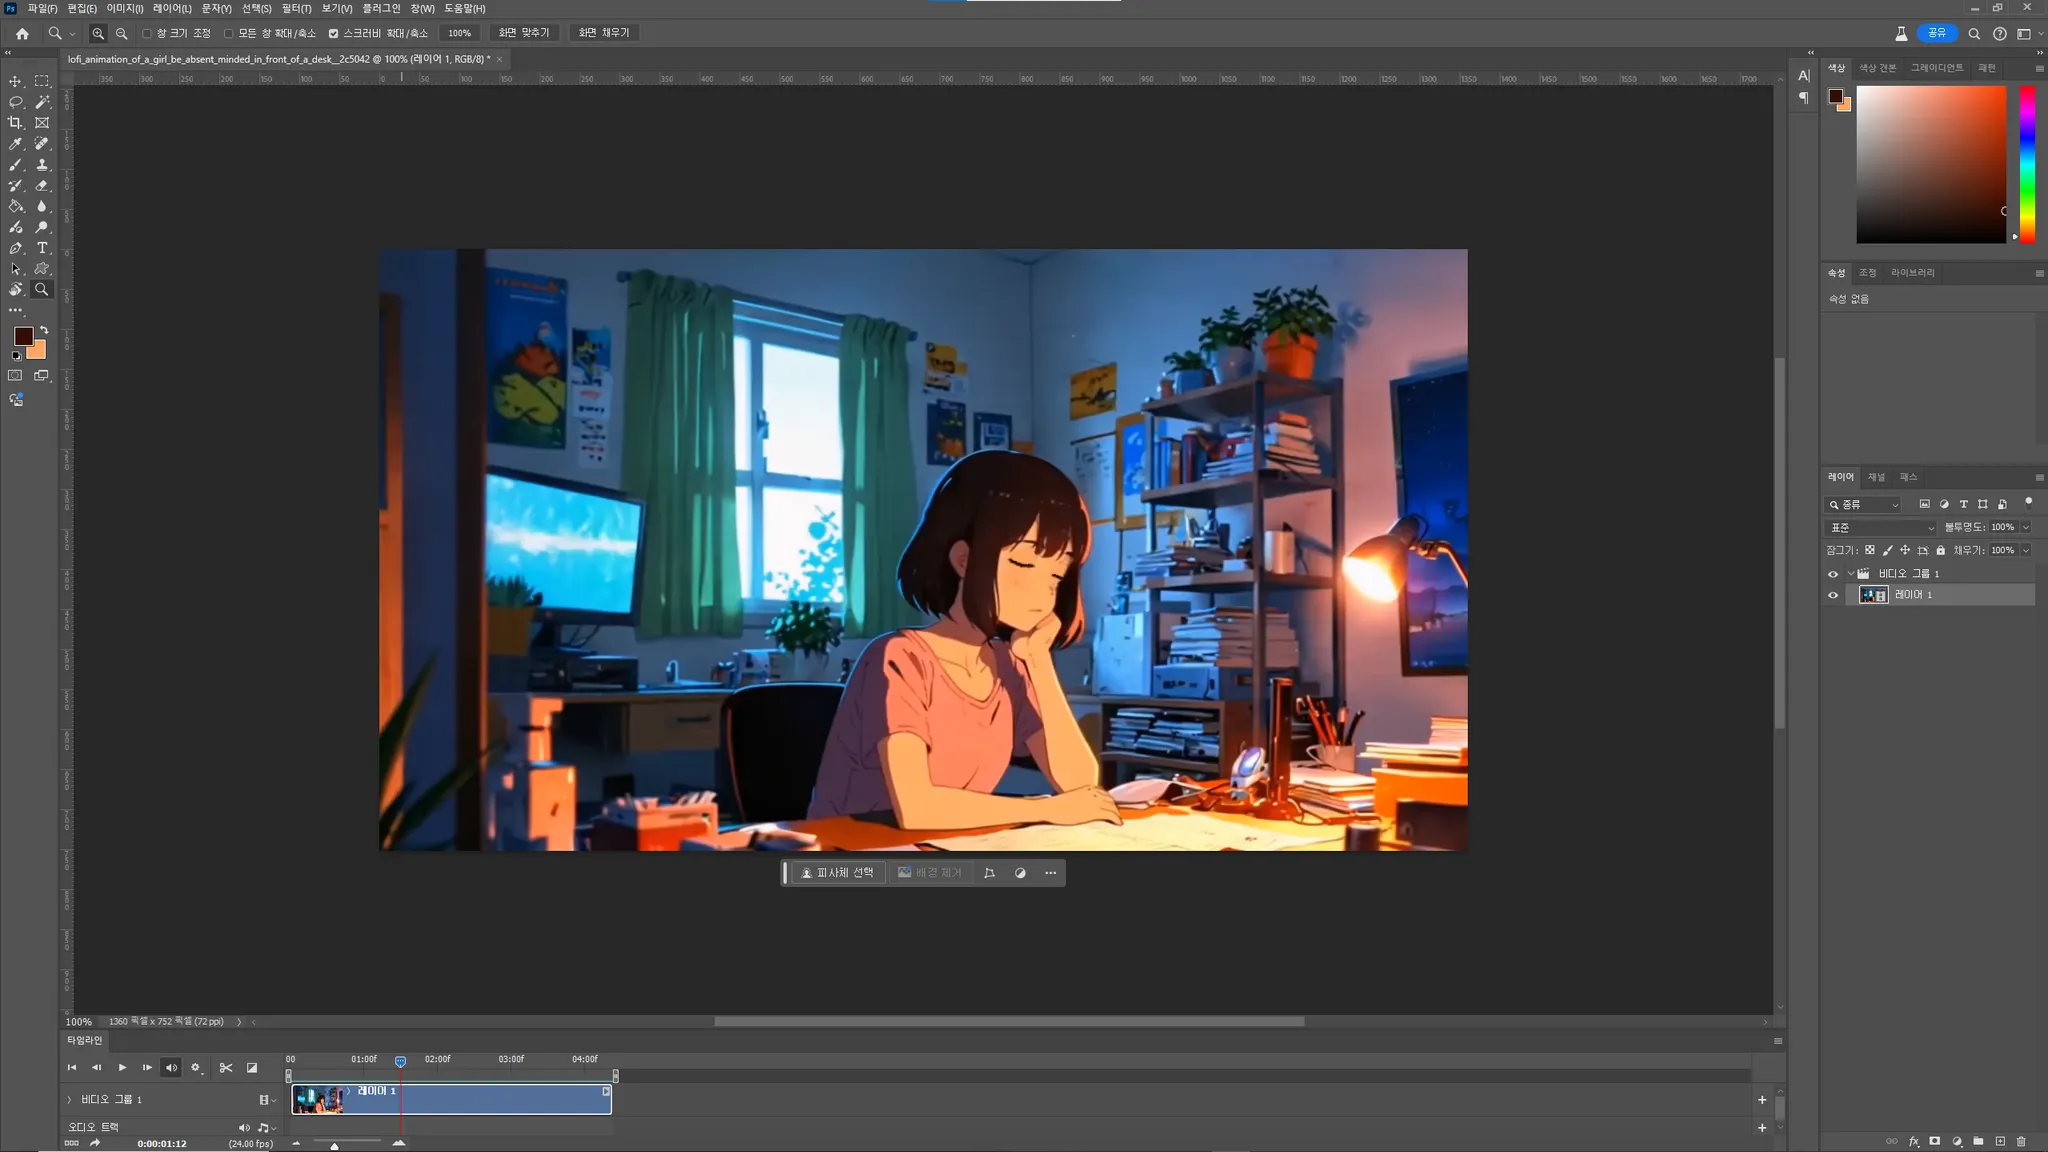Enable the 창 크기 조정 checkbox
The height and width of the screenshot is (1152, 2048).
point(147,33)
